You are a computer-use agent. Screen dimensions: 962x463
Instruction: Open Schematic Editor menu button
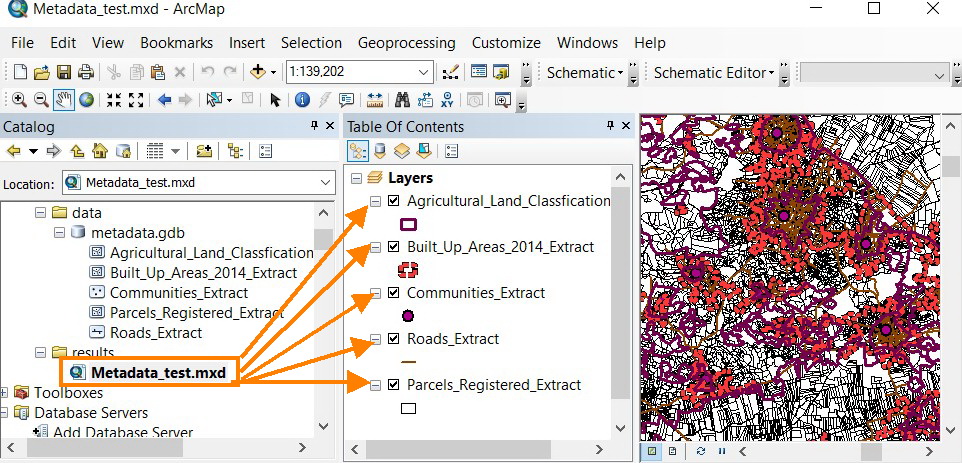[714, 72]
